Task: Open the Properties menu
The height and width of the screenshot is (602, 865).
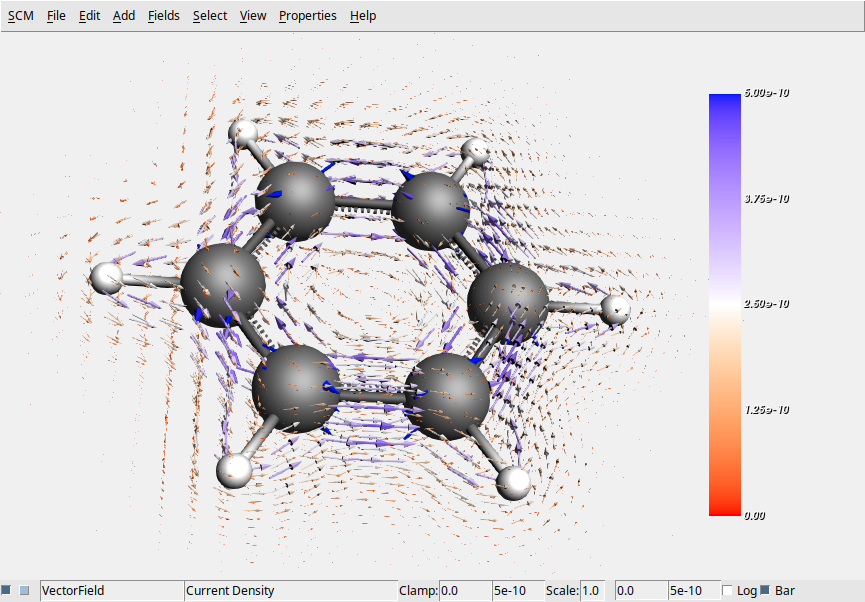Action: 307,15
